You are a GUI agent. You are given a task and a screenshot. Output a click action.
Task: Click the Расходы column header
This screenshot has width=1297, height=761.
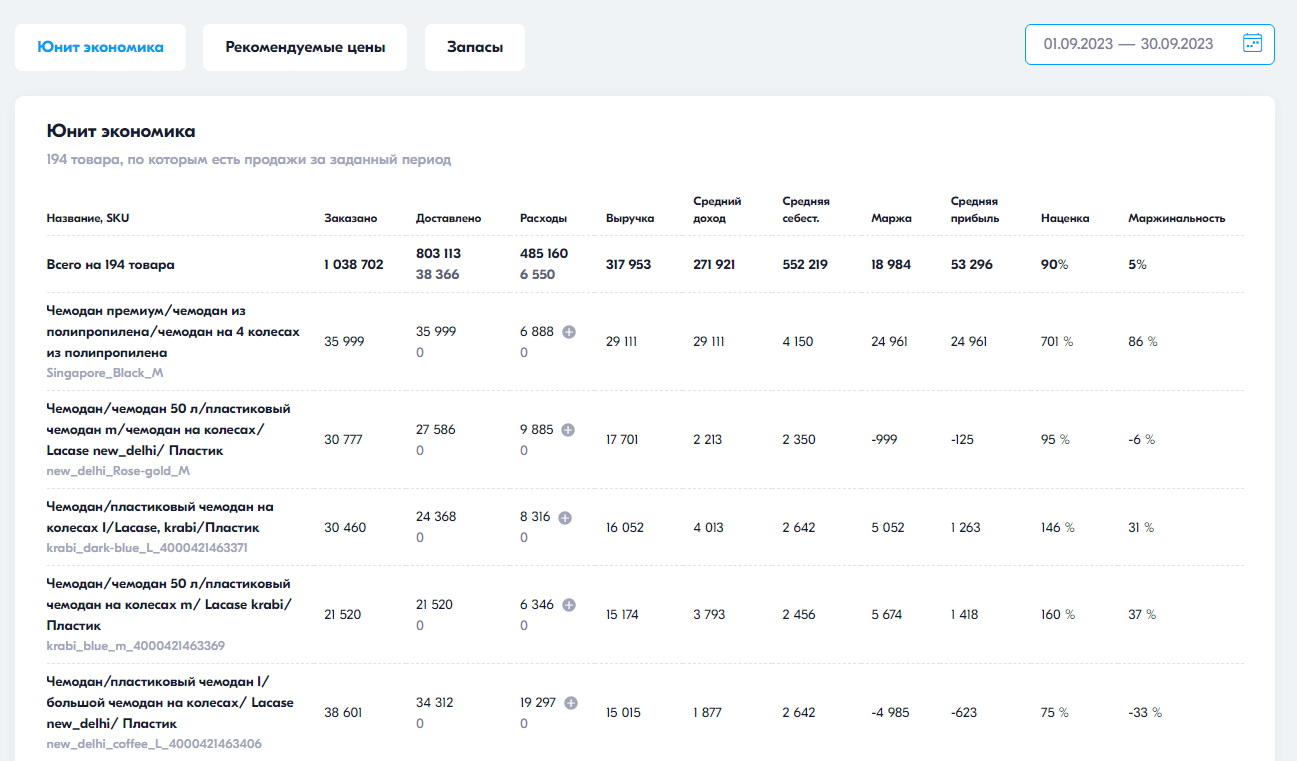(x=543, y=218)
